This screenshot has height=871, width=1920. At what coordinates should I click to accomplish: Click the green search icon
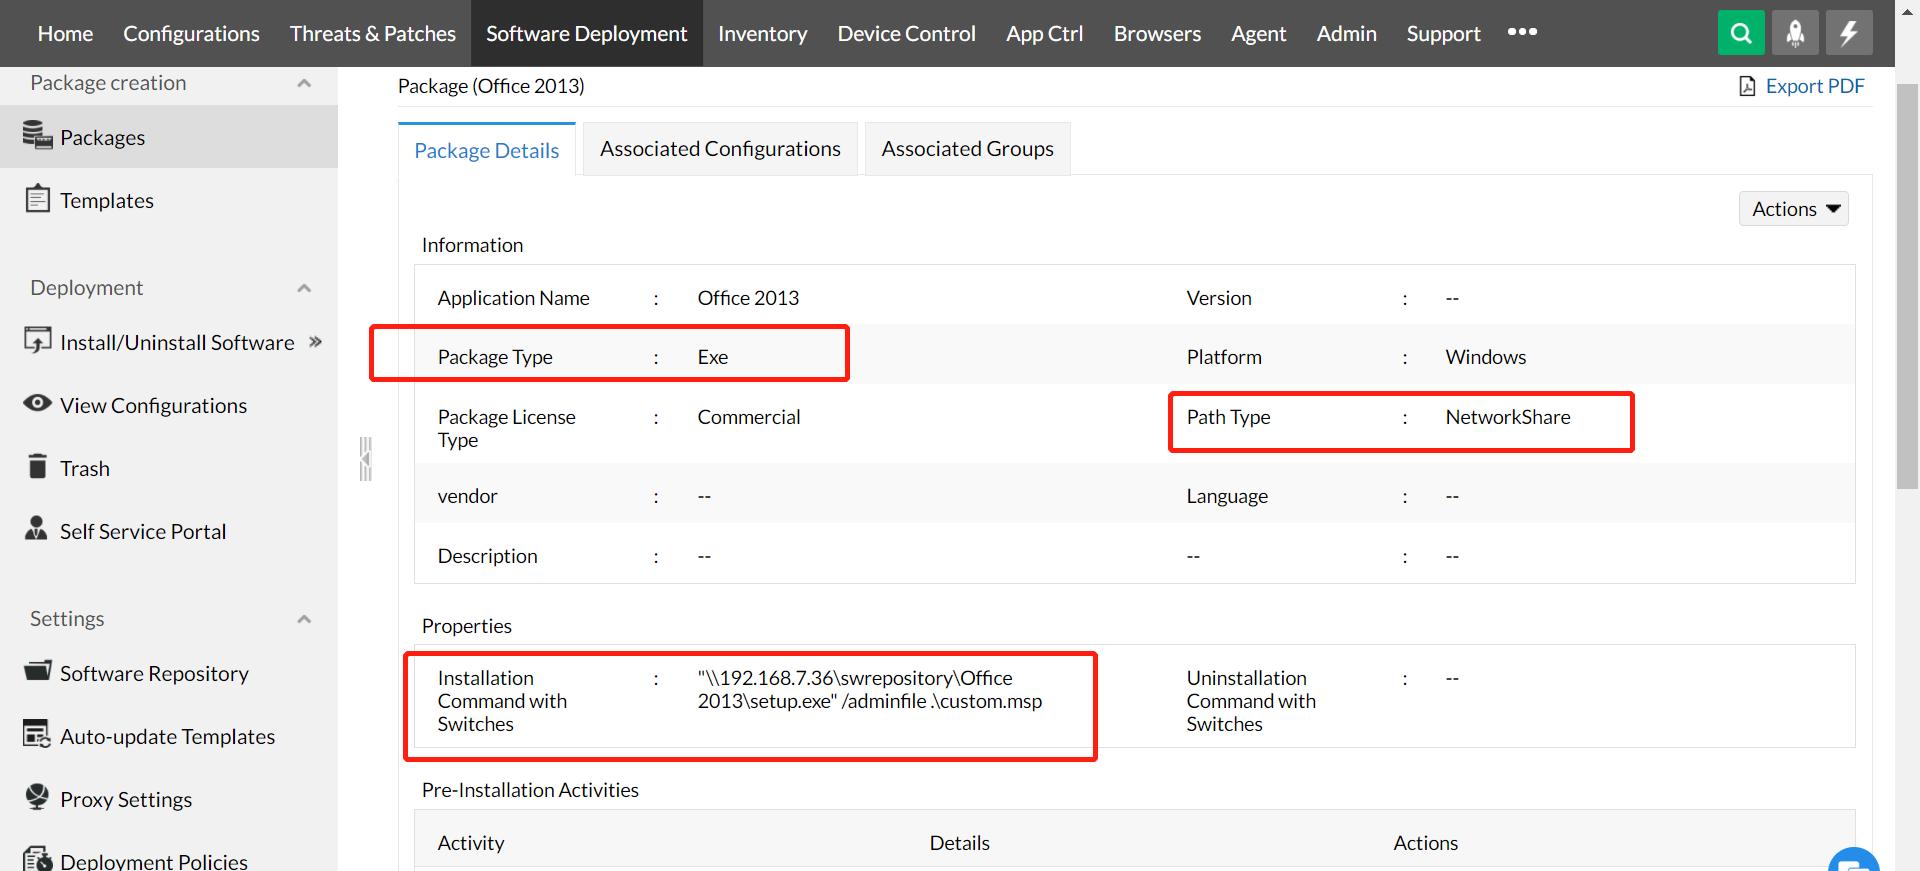1741,33
